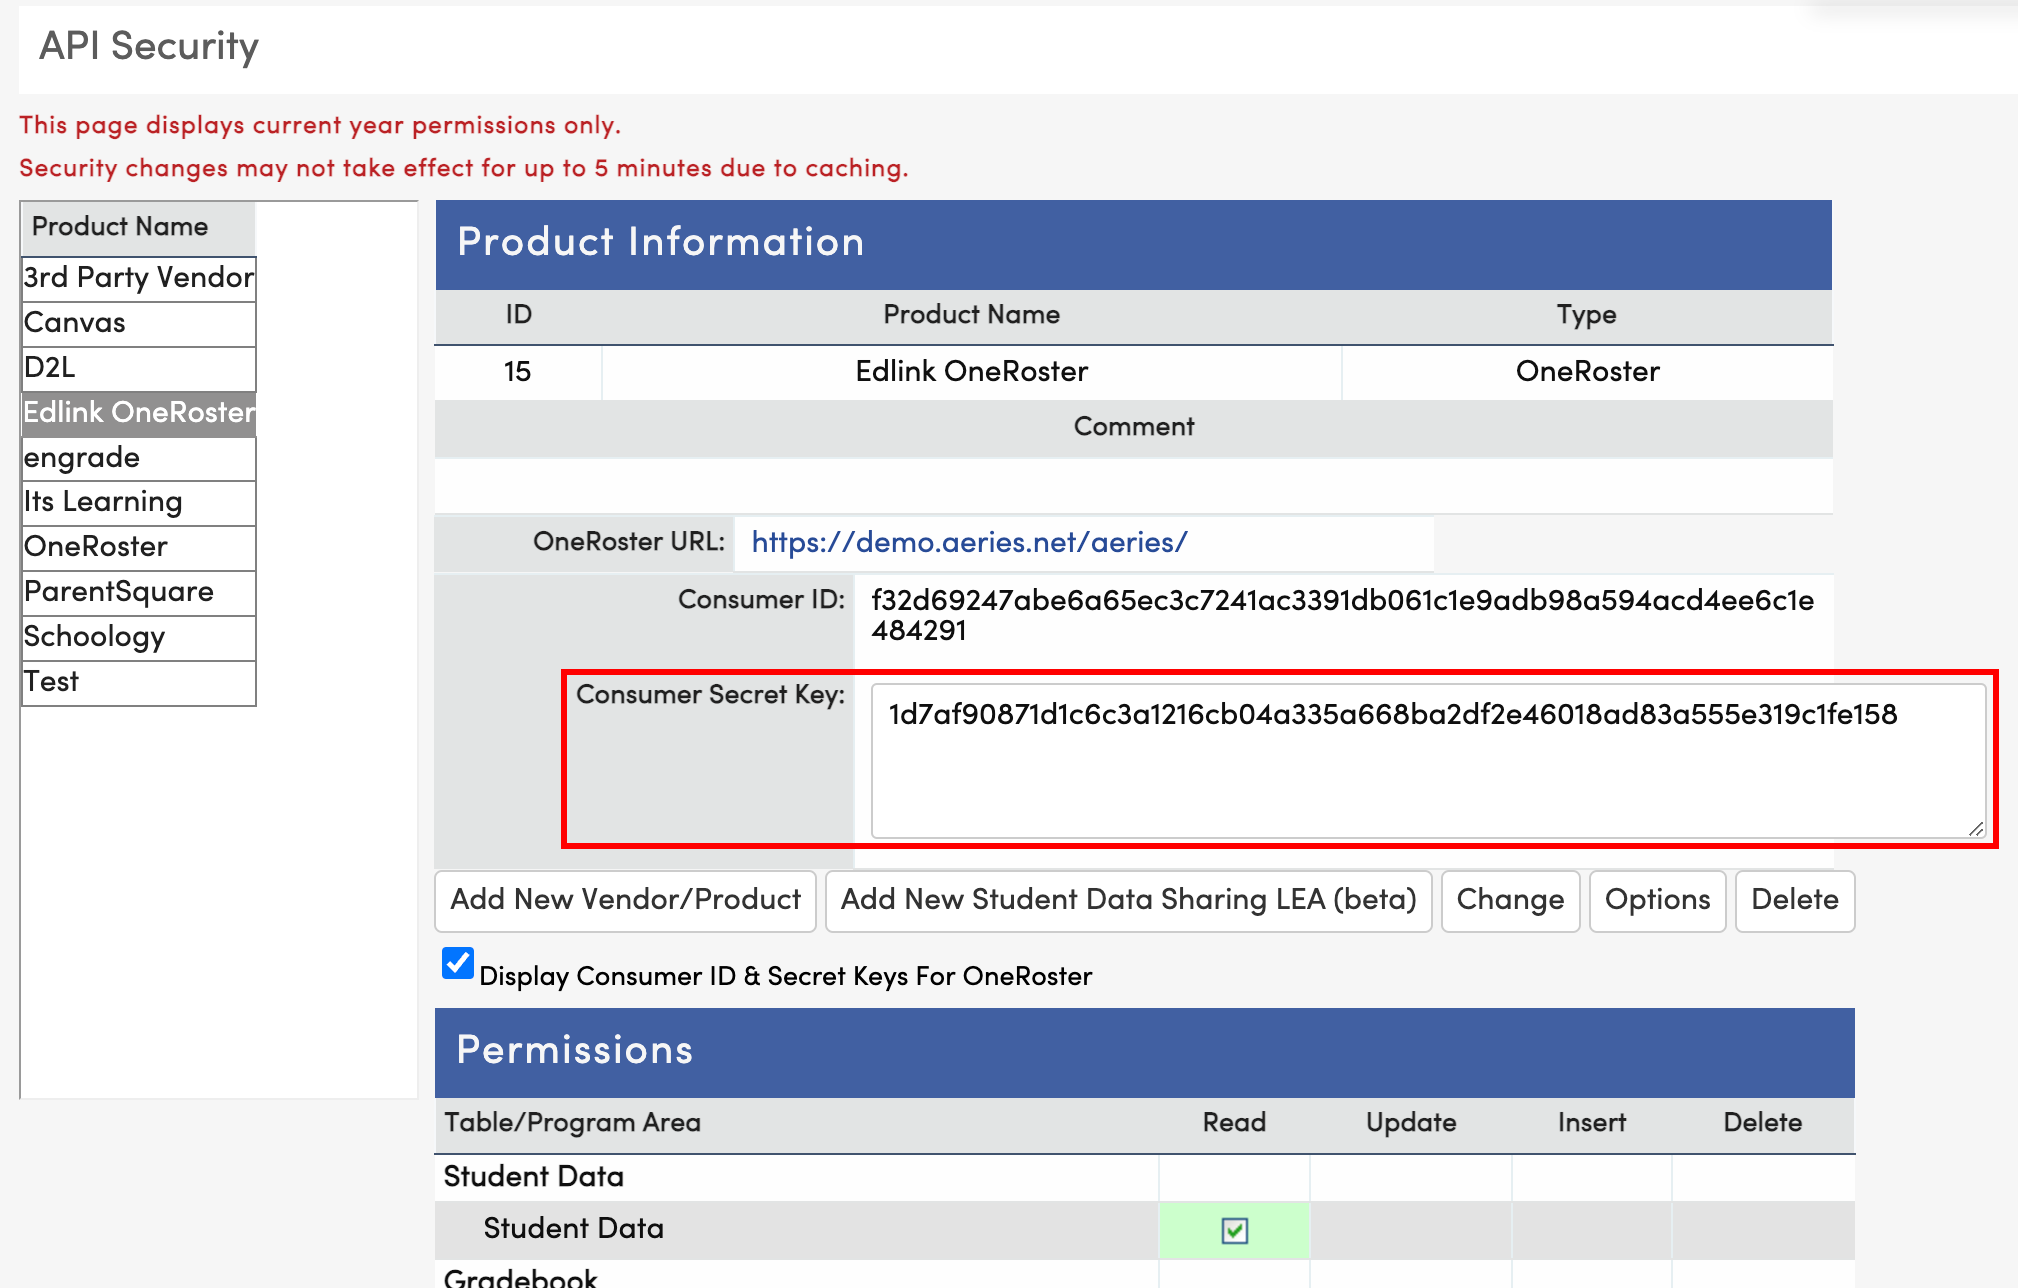Click the Type column header
This screenshot has width=2018, height=1288.
pos(1586,315)
